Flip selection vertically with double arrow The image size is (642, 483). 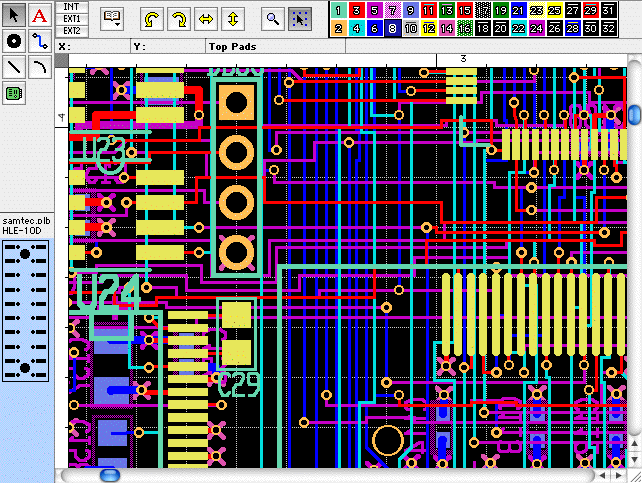[x=232, y=19]
